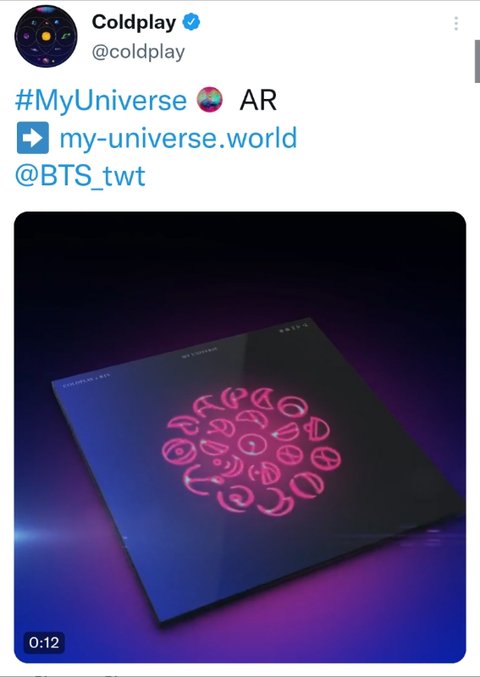Click the pink circular symbols on album cover
The height and width of the screenshot is (677, 480).
click(x=252, y=451)
